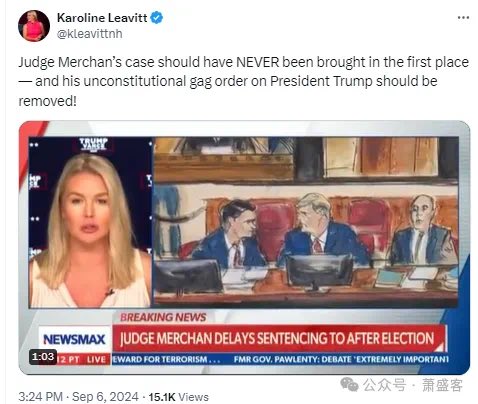Select the tweet text about Judge Merchan

click(243, 81)
